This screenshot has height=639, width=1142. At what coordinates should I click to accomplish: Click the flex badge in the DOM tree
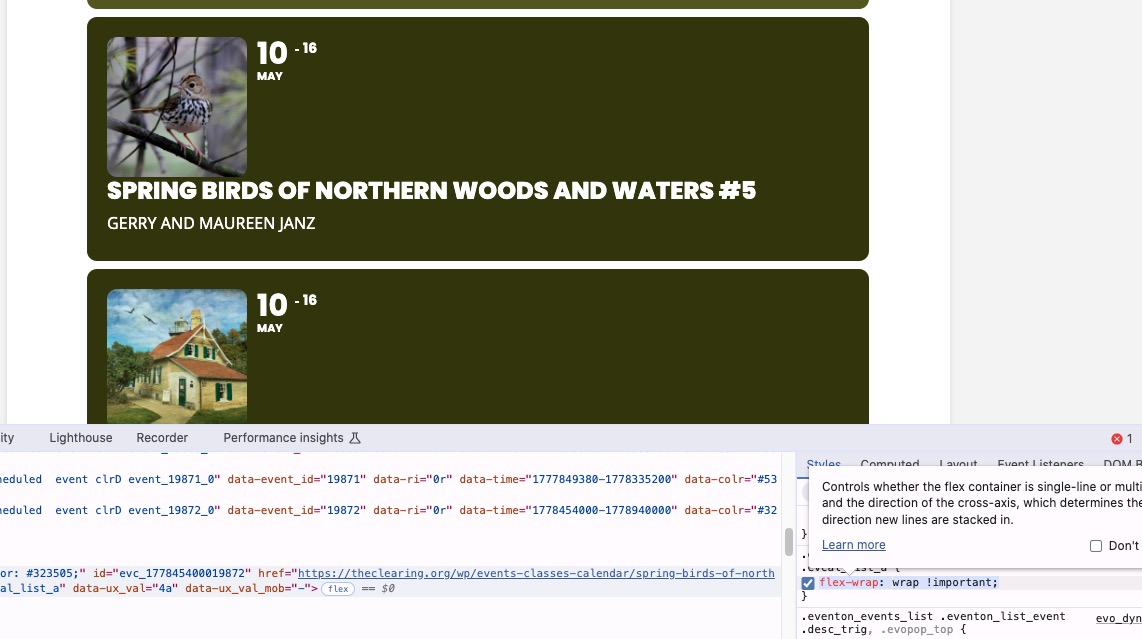(x=338, y=589)
